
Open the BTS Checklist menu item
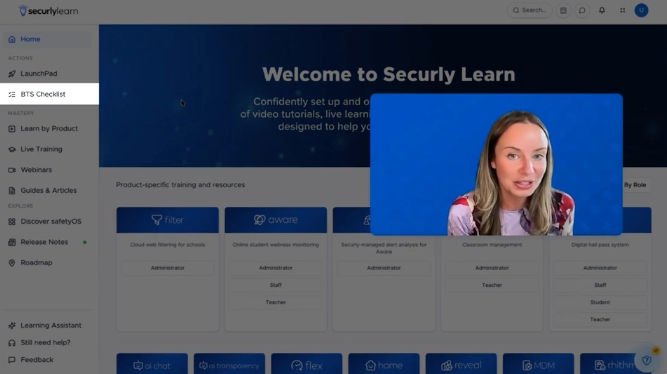pos(49,94)
